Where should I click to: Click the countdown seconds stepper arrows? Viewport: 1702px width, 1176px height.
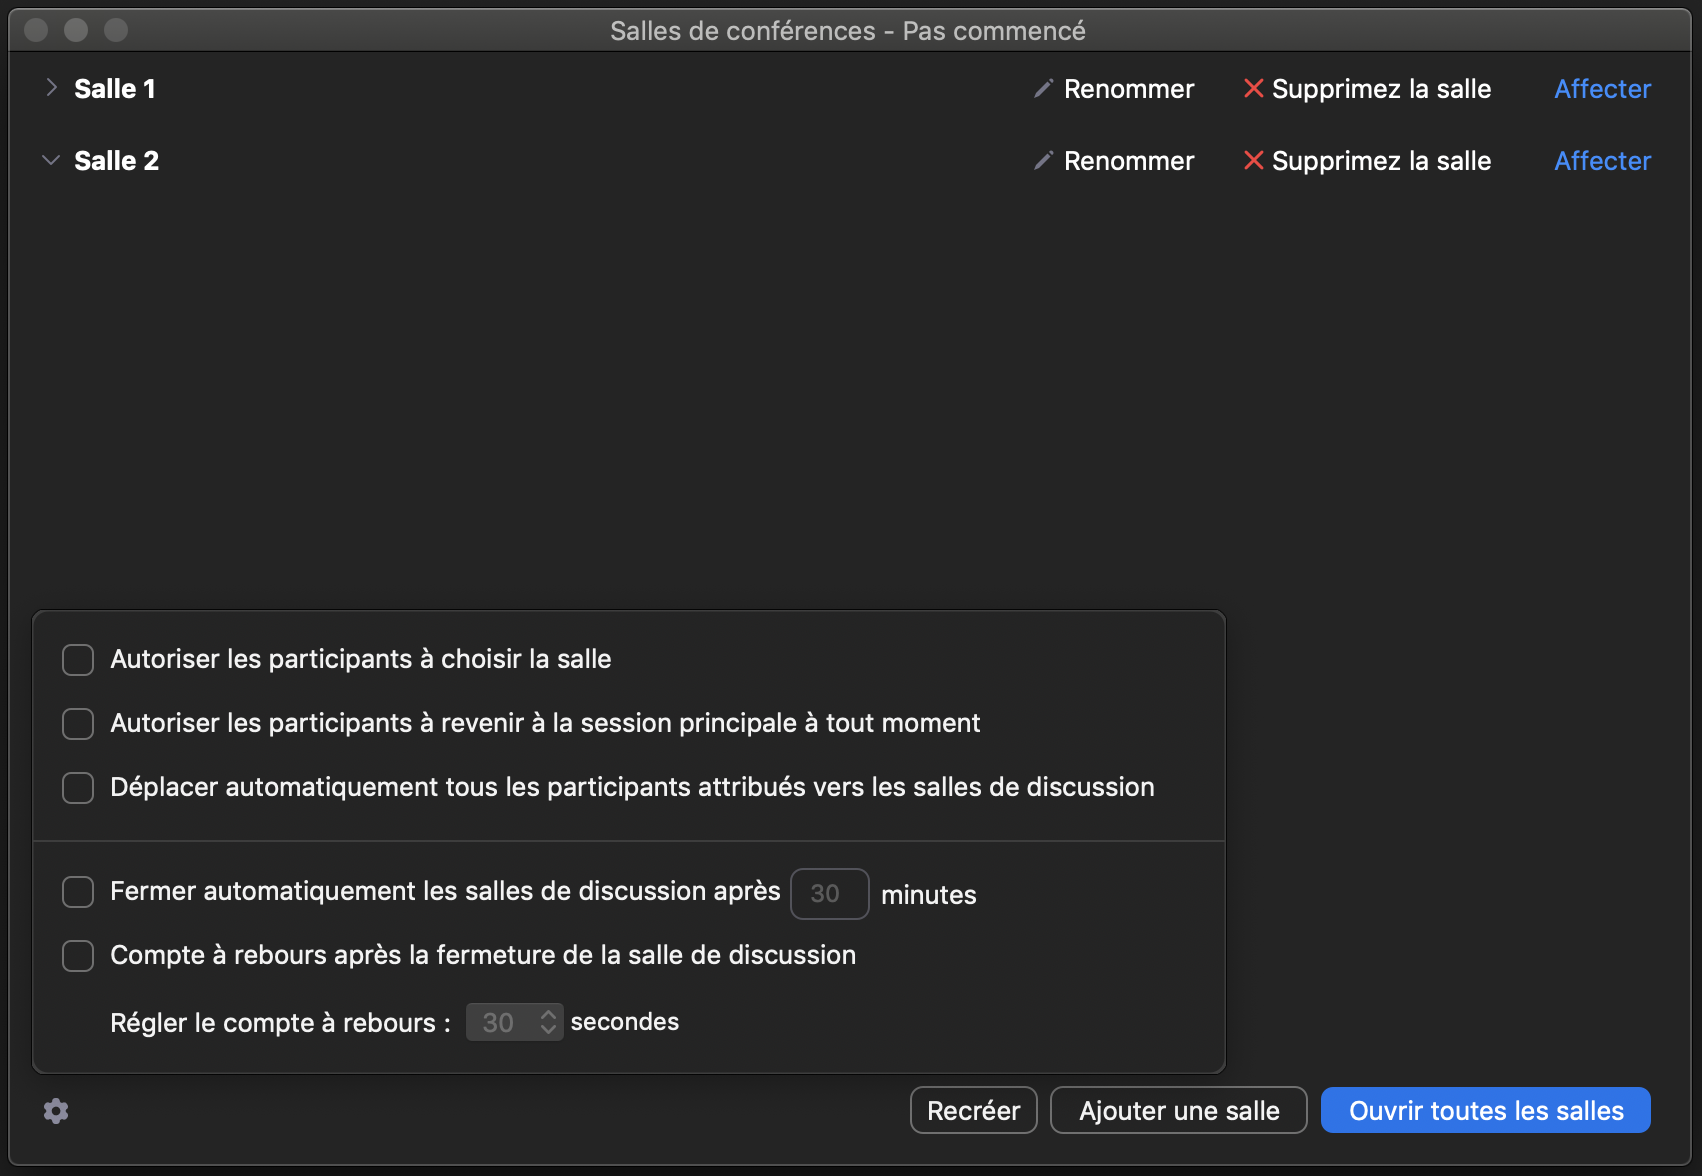tap(547, 1022)
